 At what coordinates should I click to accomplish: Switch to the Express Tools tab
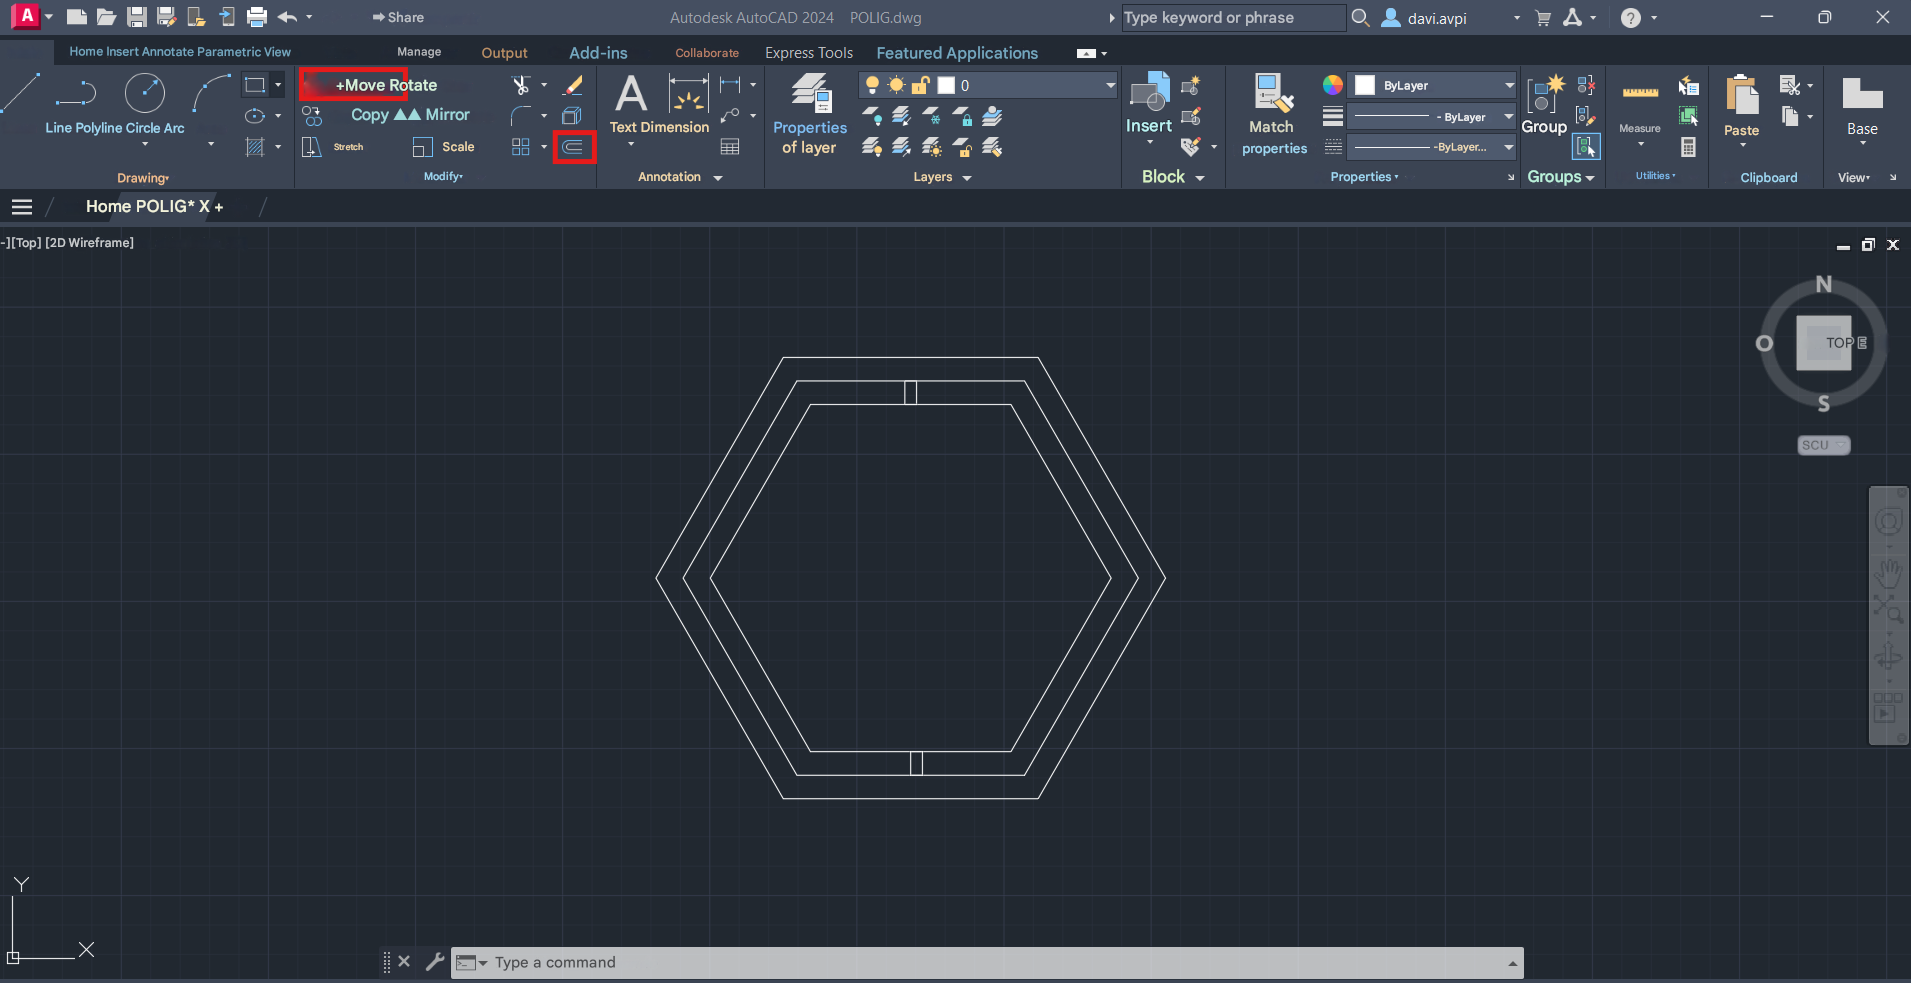[809, 53]
